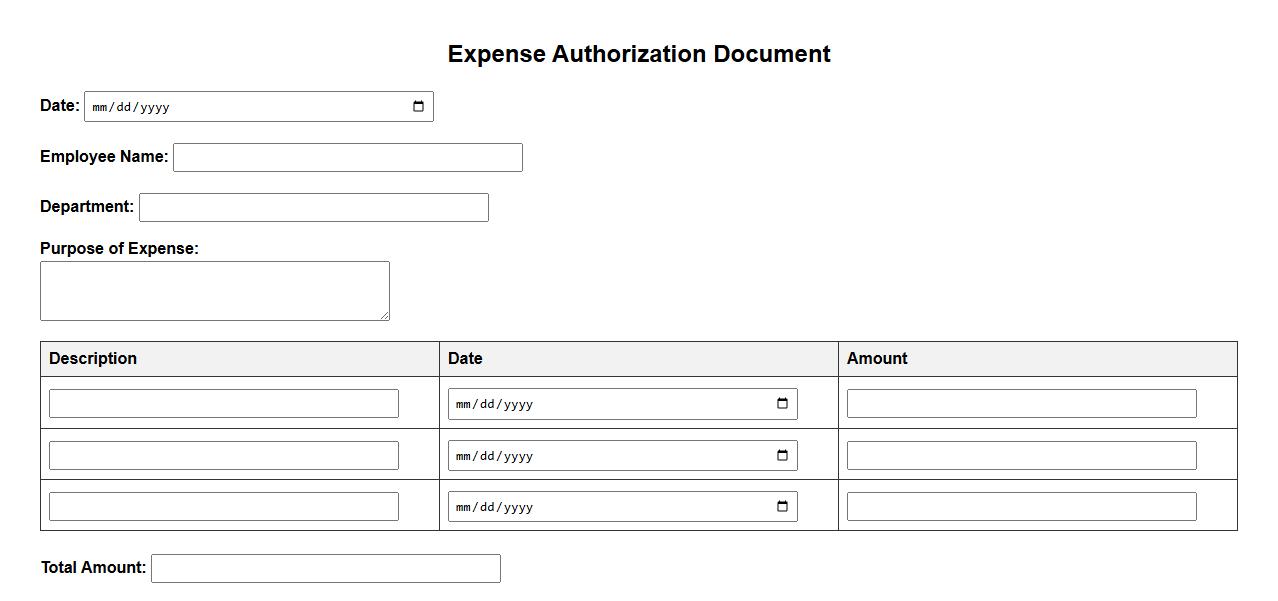This screenshot has width=1278, height=601.
Task: Click into the Department input field
Action: pyautogui.click(x=313, y=208)
